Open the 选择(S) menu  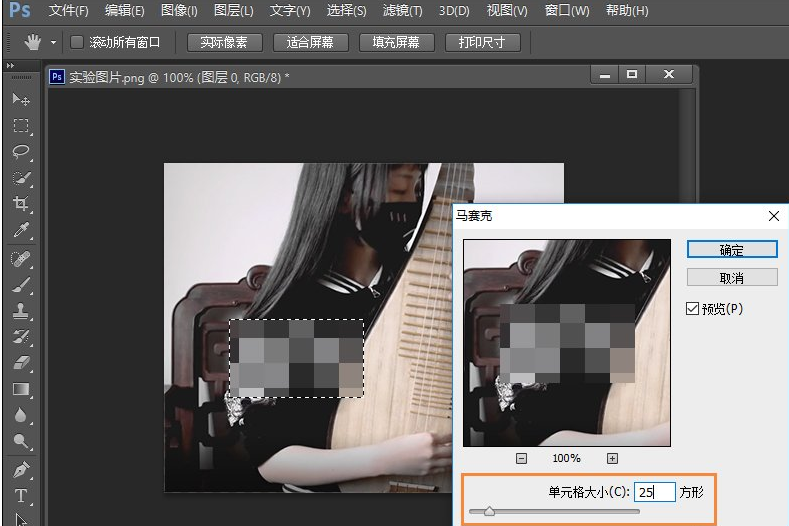346,11
